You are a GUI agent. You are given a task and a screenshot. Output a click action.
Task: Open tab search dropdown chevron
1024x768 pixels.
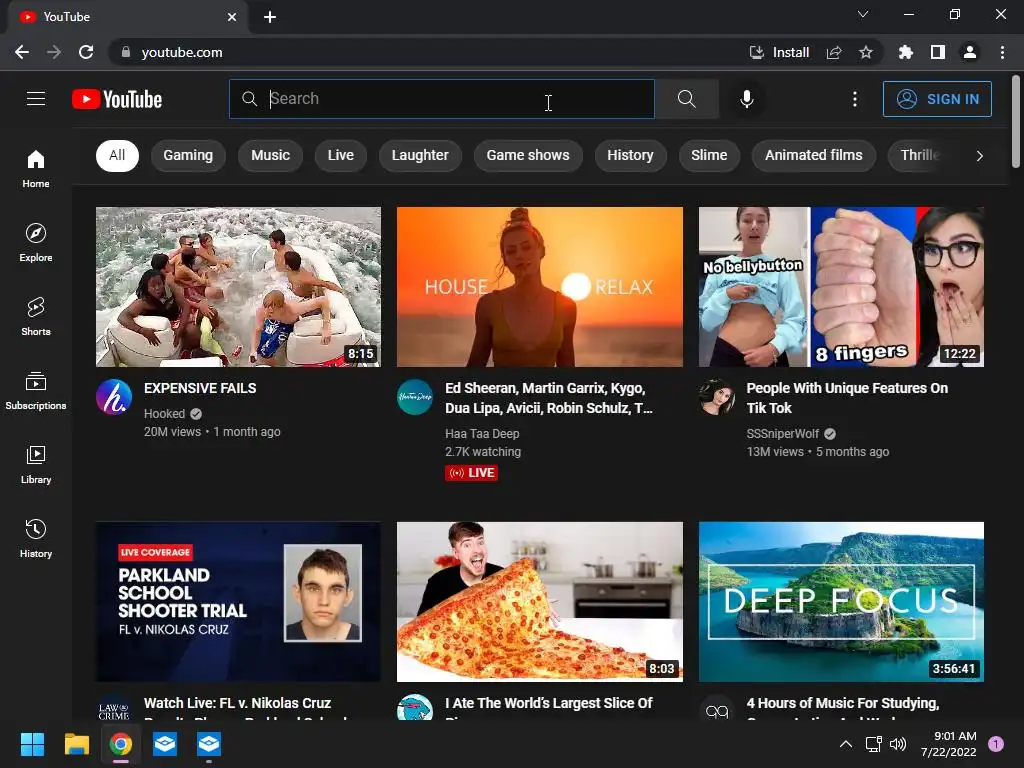tap(863, 14)
